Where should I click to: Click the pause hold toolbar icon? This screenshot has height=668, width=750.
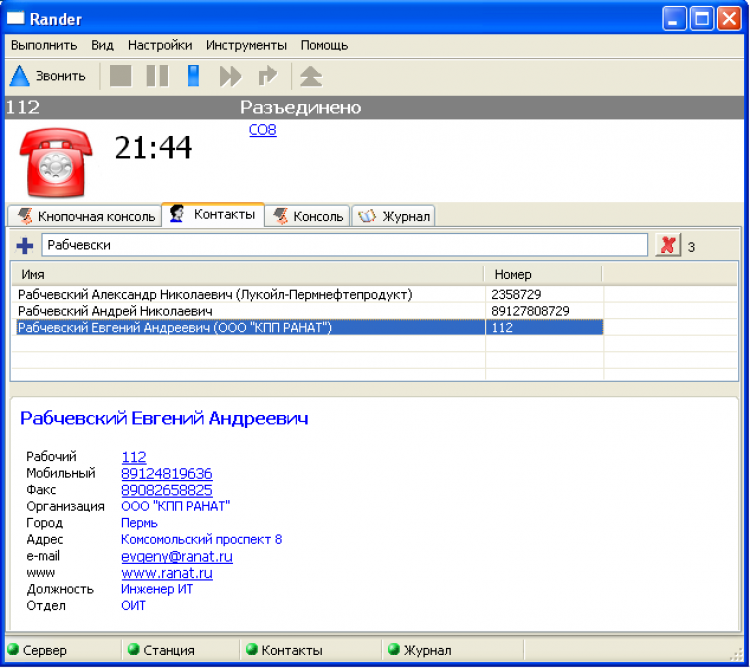point(157,76)
